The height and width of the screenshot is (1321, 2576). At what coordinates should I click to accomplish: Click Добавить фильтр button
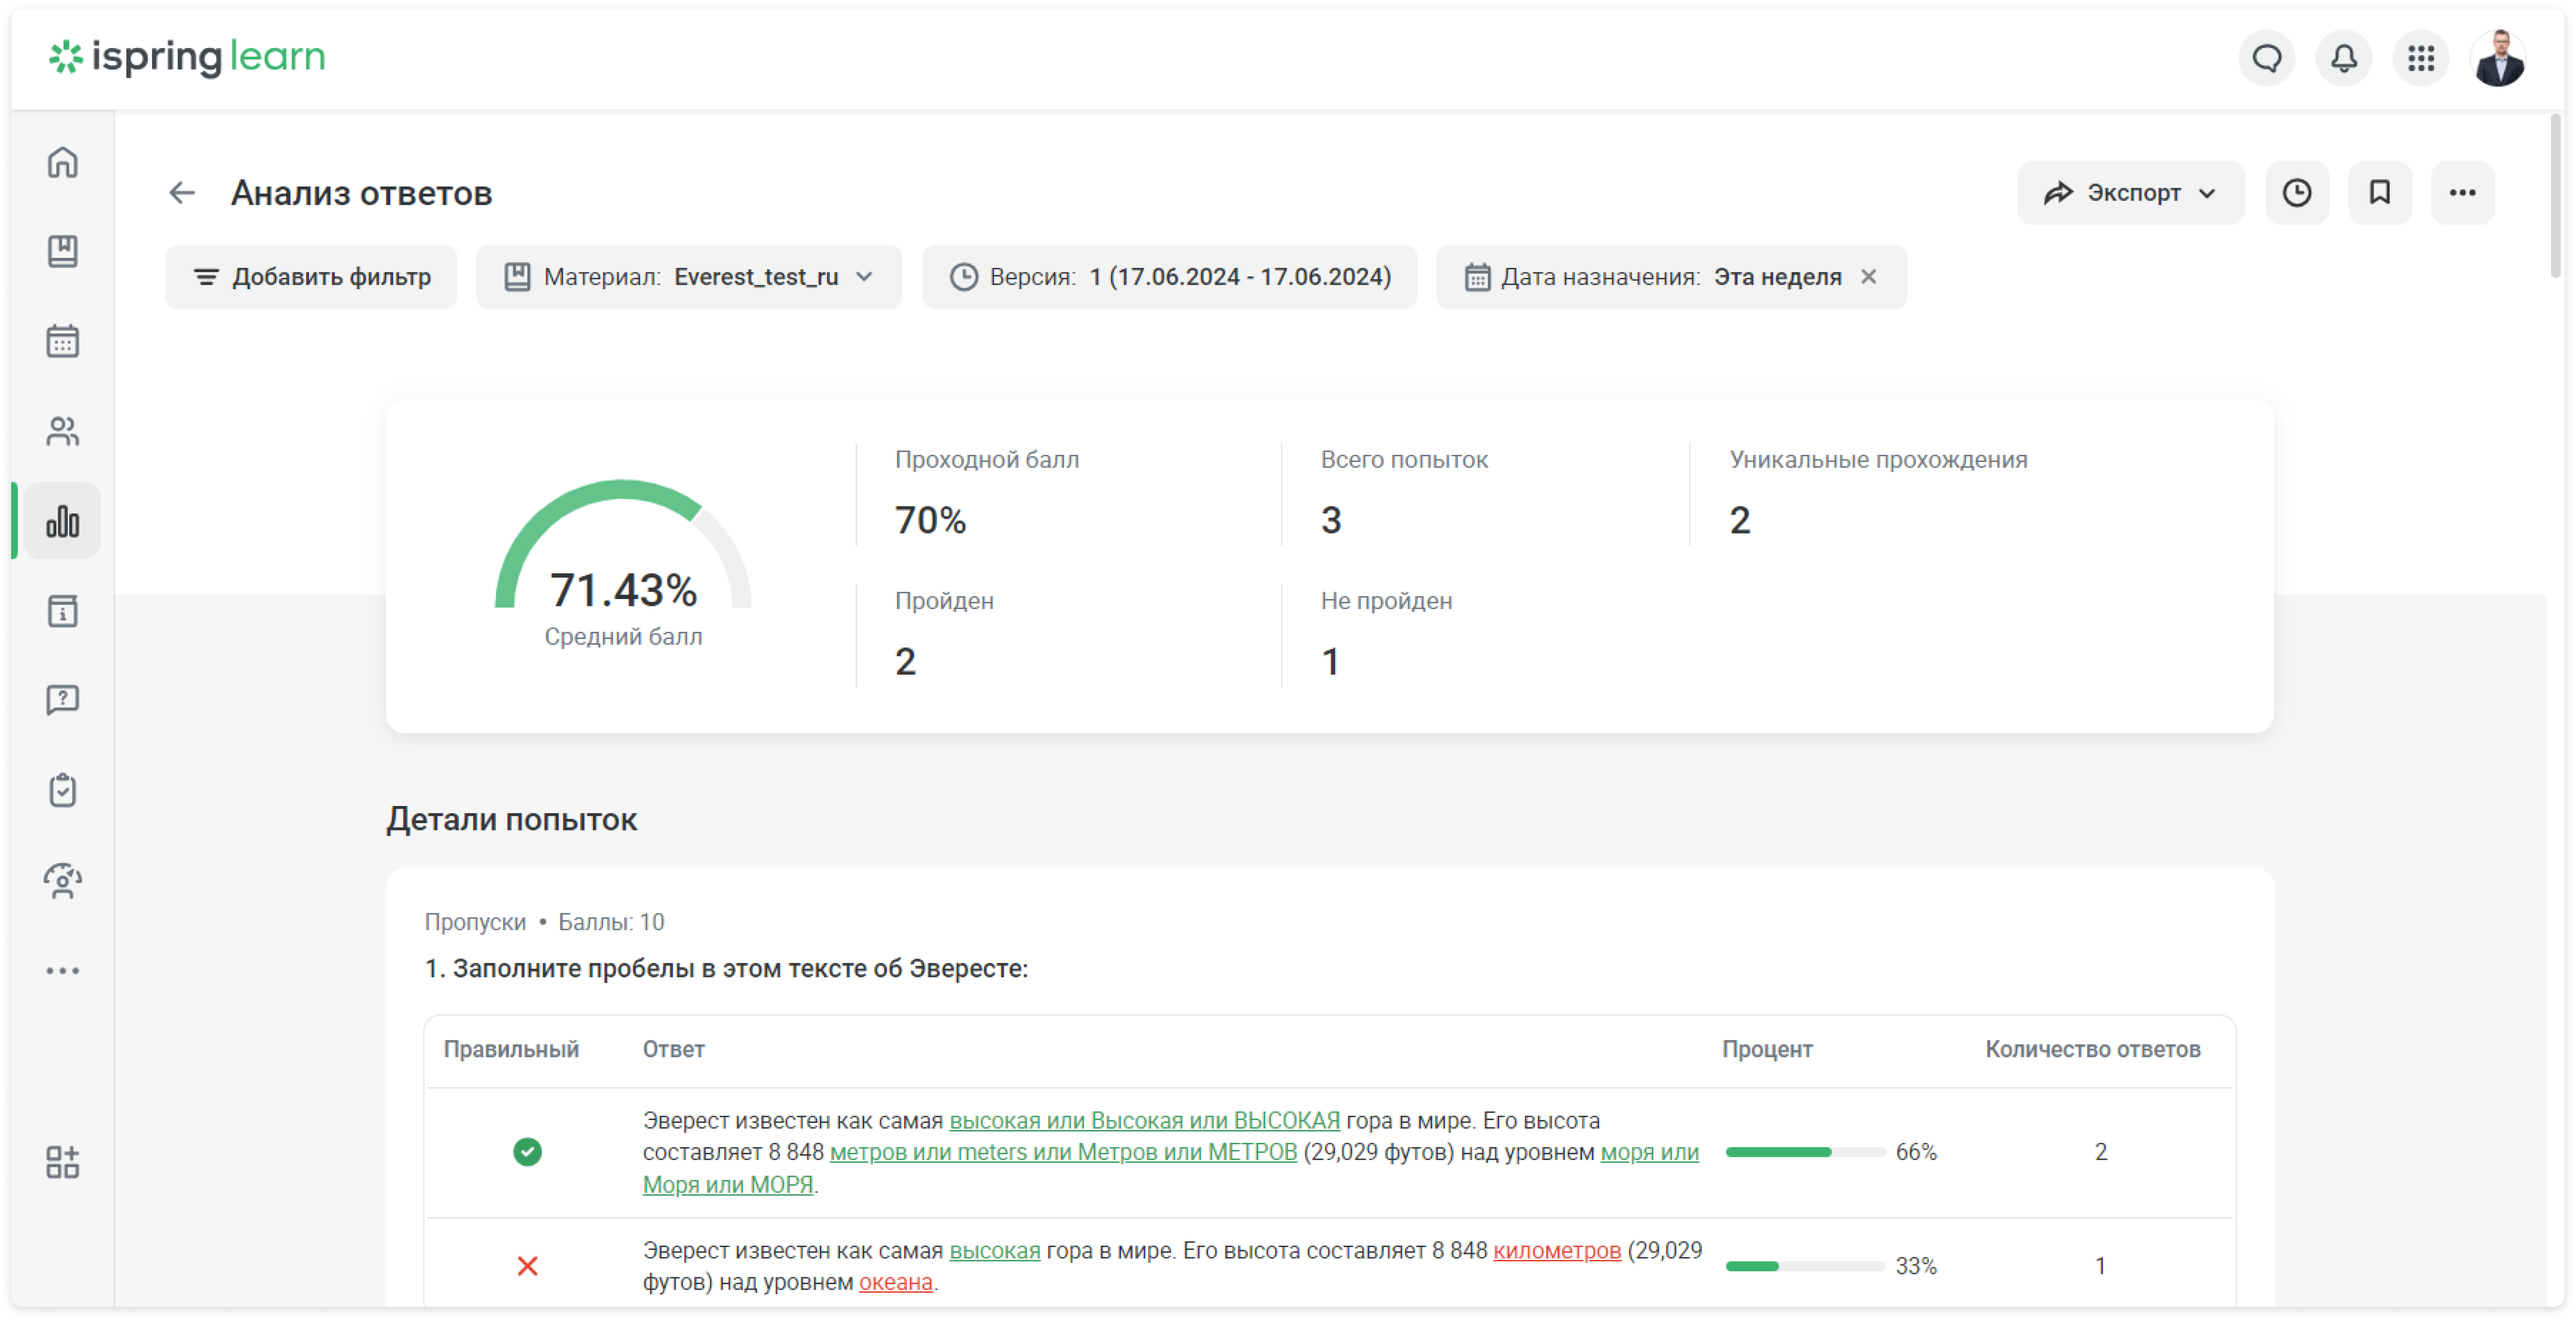coord(311,277)
